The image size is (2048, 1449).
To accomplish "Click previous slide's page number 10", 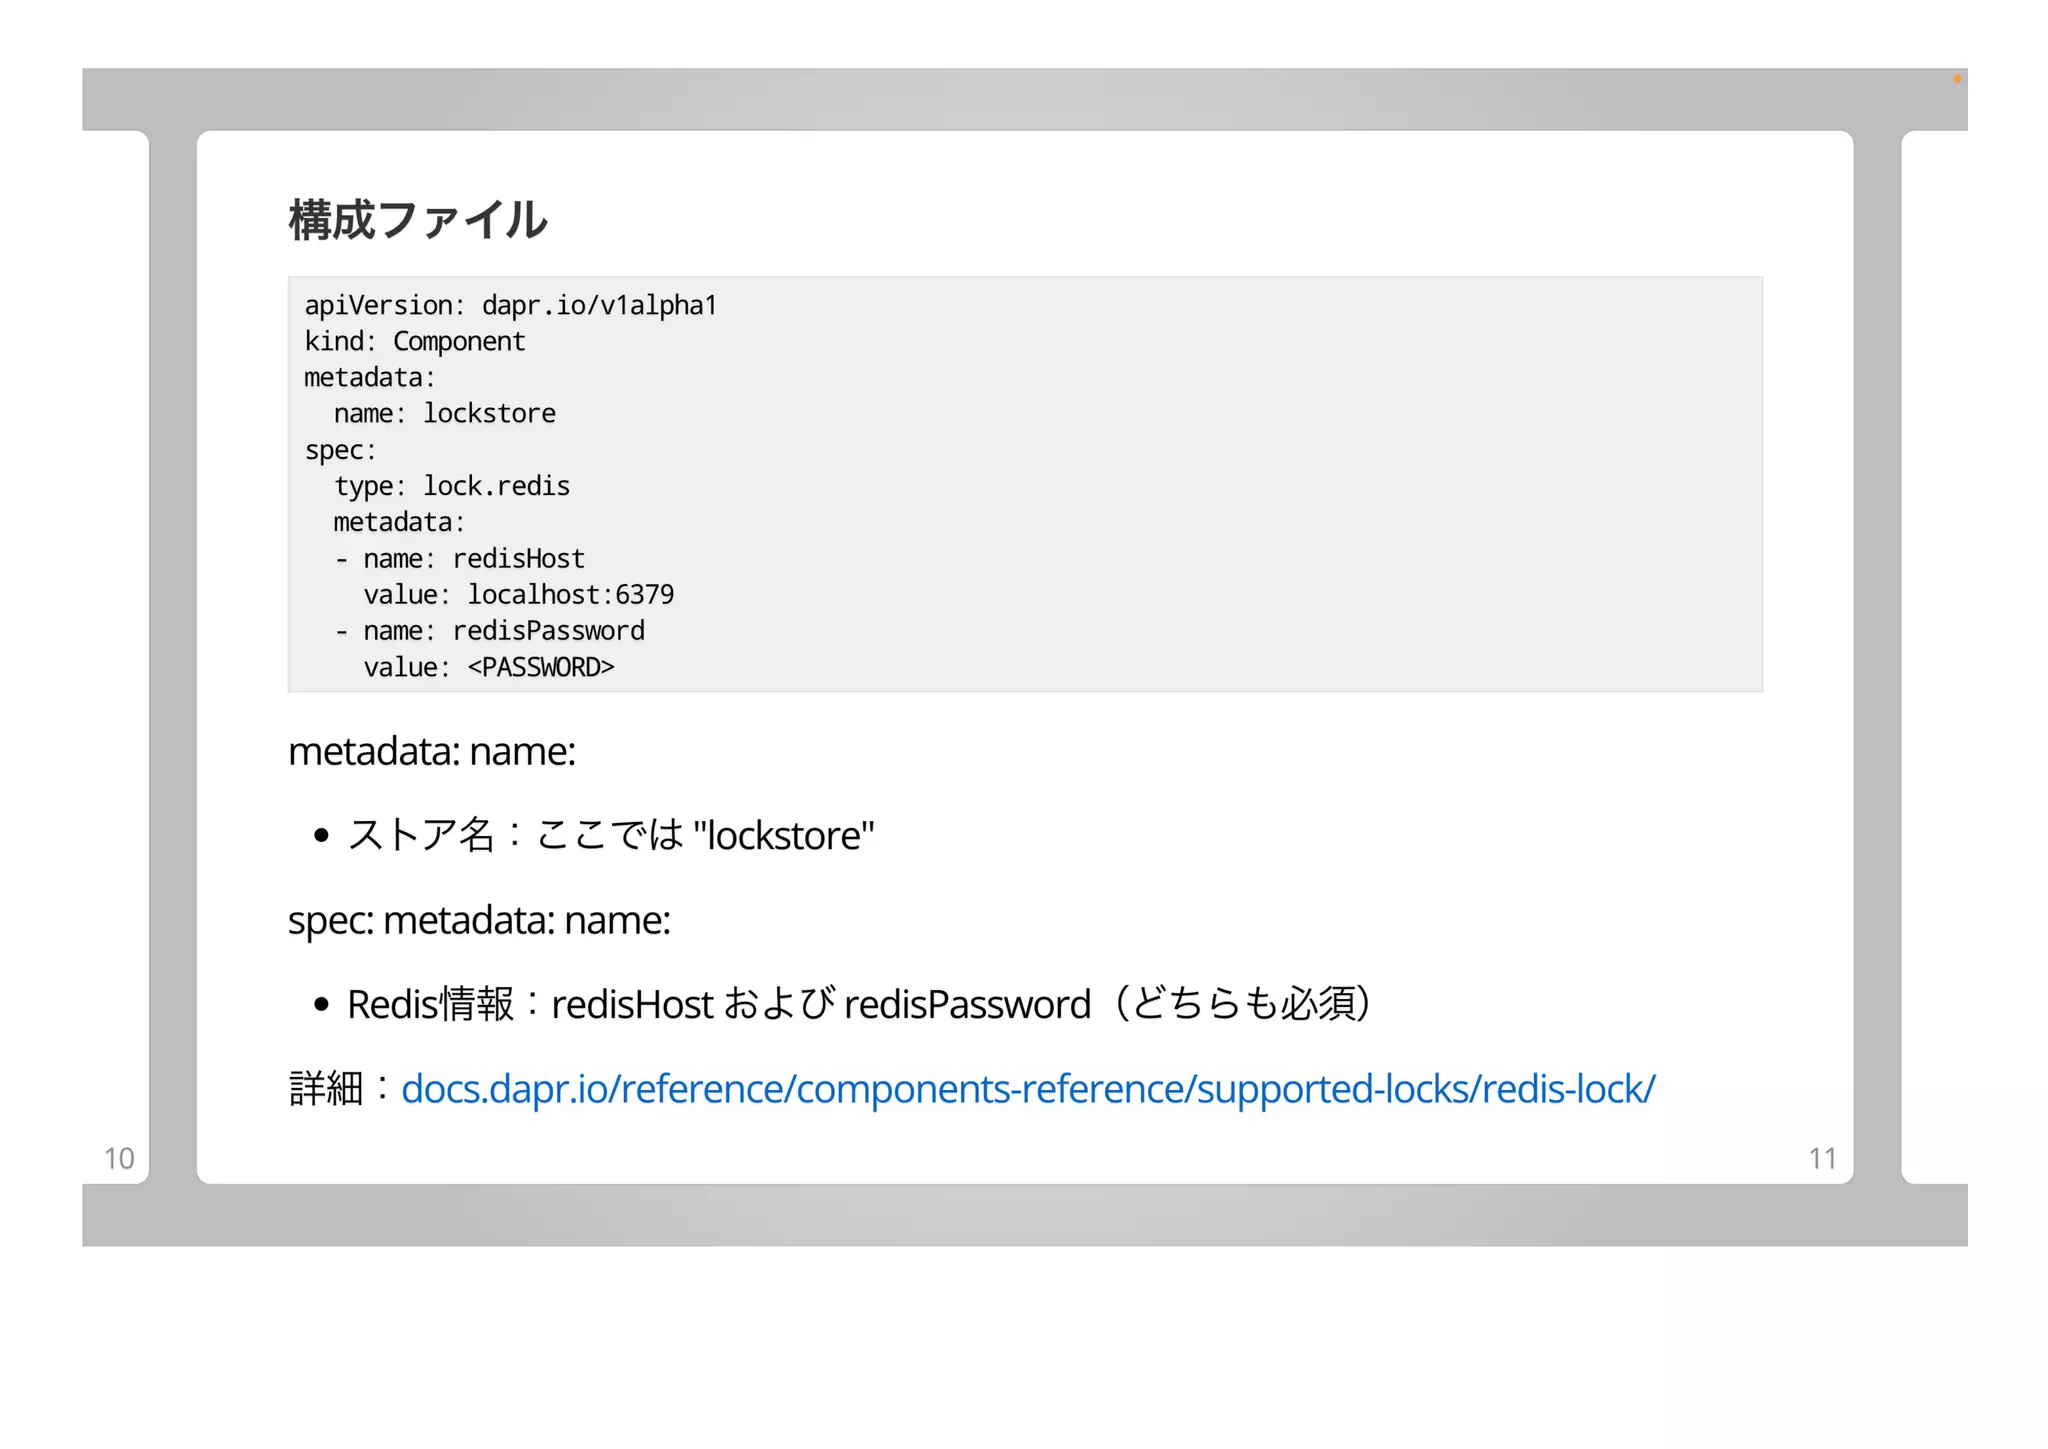I will [x=119, y=1158].
